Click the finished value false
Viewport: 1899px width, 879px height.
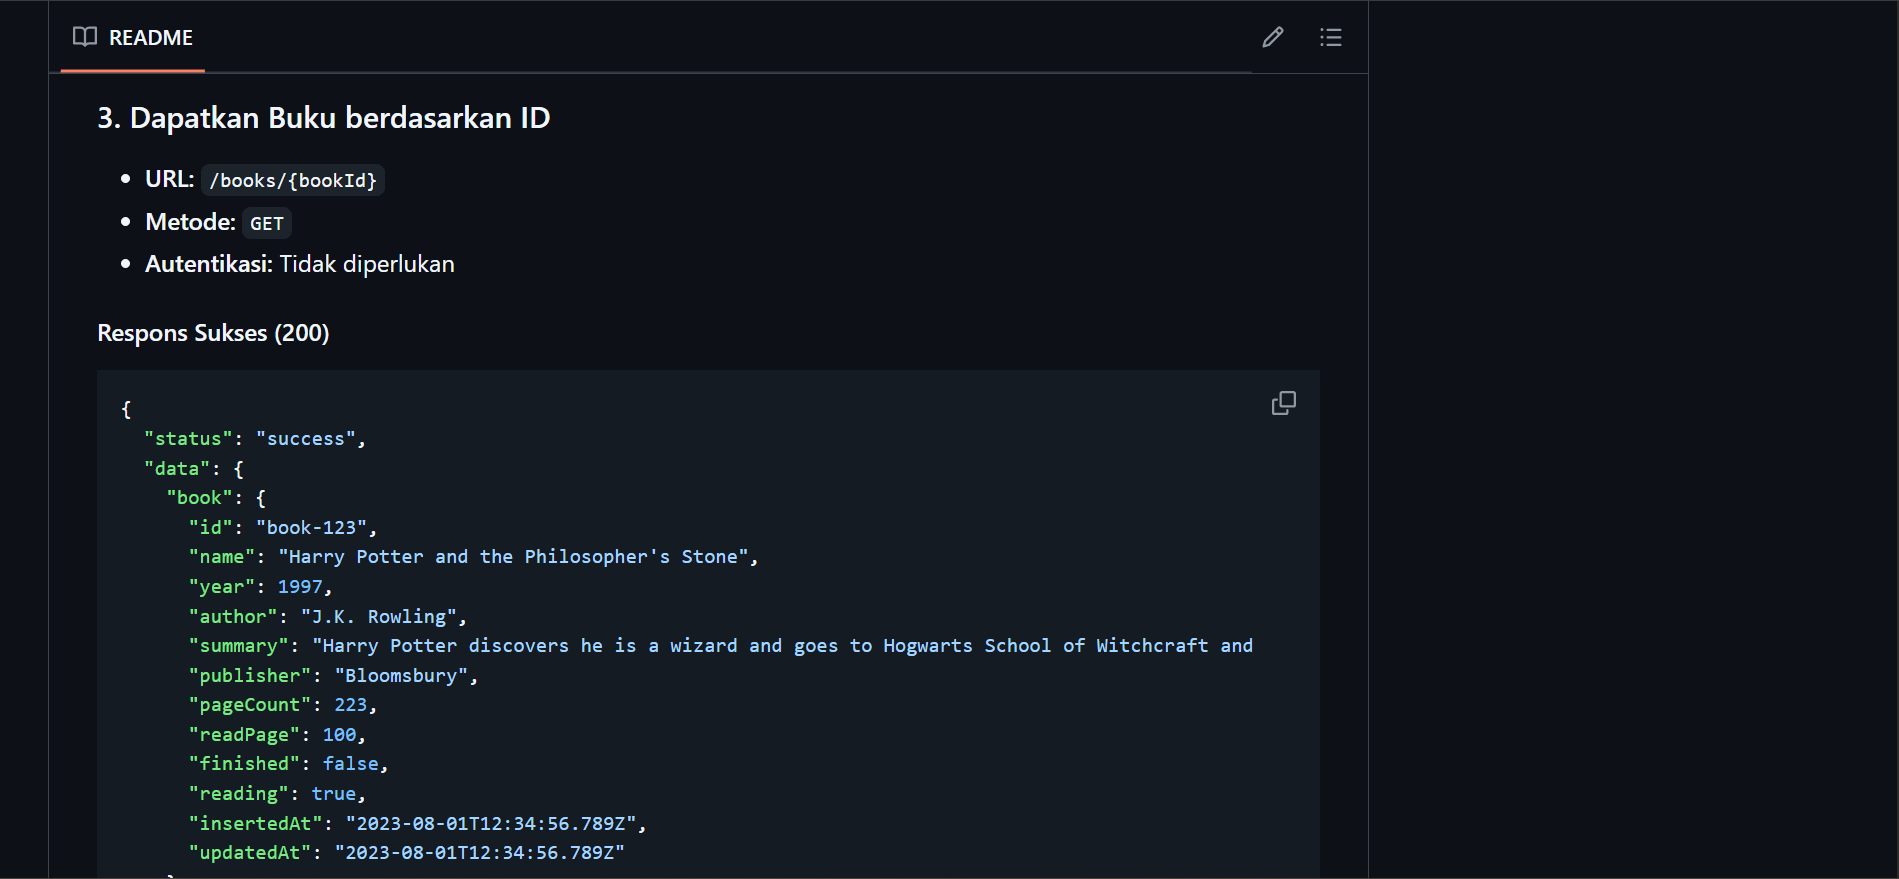click(x=350, y=764)
